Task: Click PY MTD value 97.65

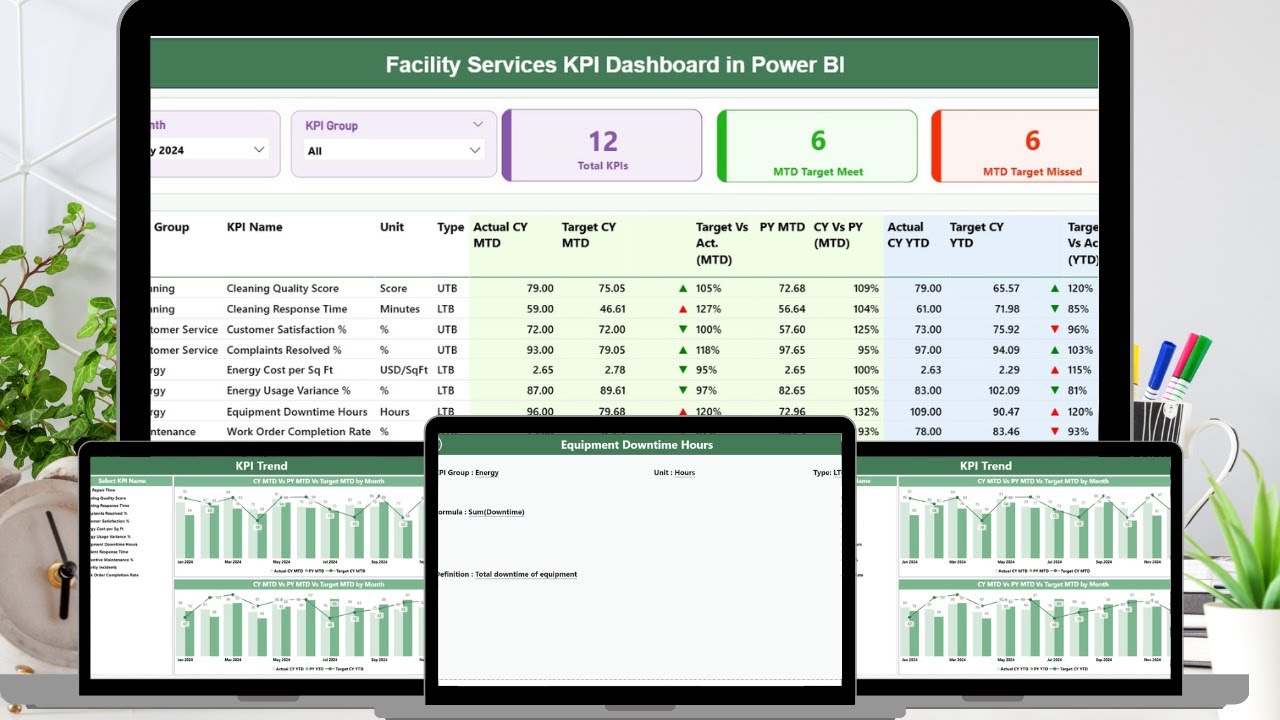Action: coord(790,350)
